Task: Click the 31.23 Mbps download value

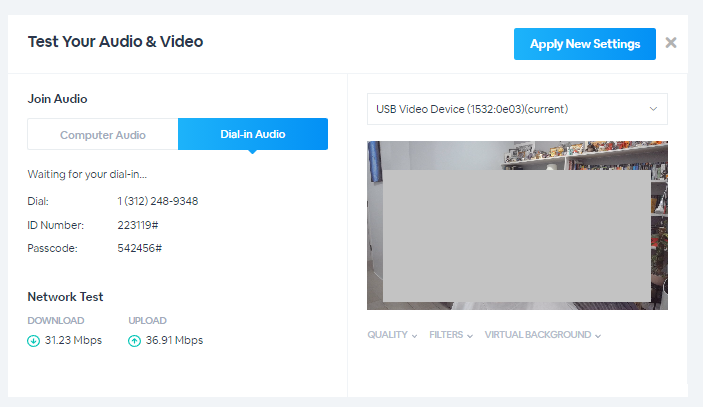Action: coord(73,340)
